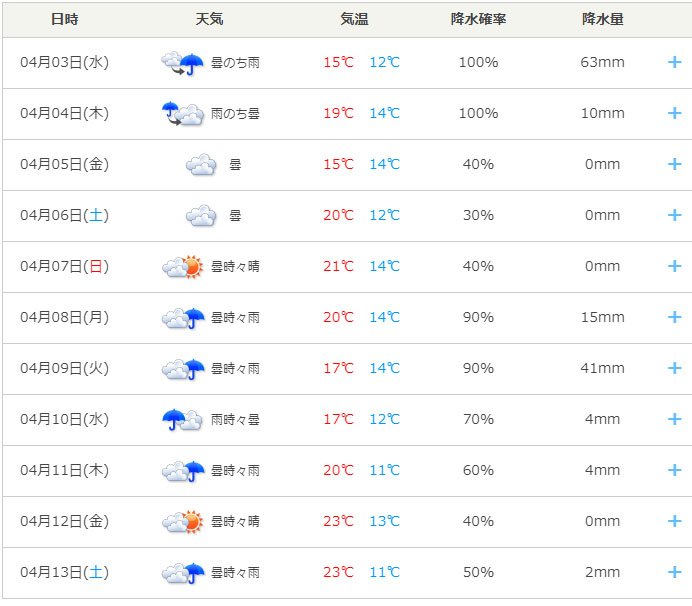Expand the 04月03日(水) row plus icon
This screenshot has width=692, height=606.
coord(674,62)
